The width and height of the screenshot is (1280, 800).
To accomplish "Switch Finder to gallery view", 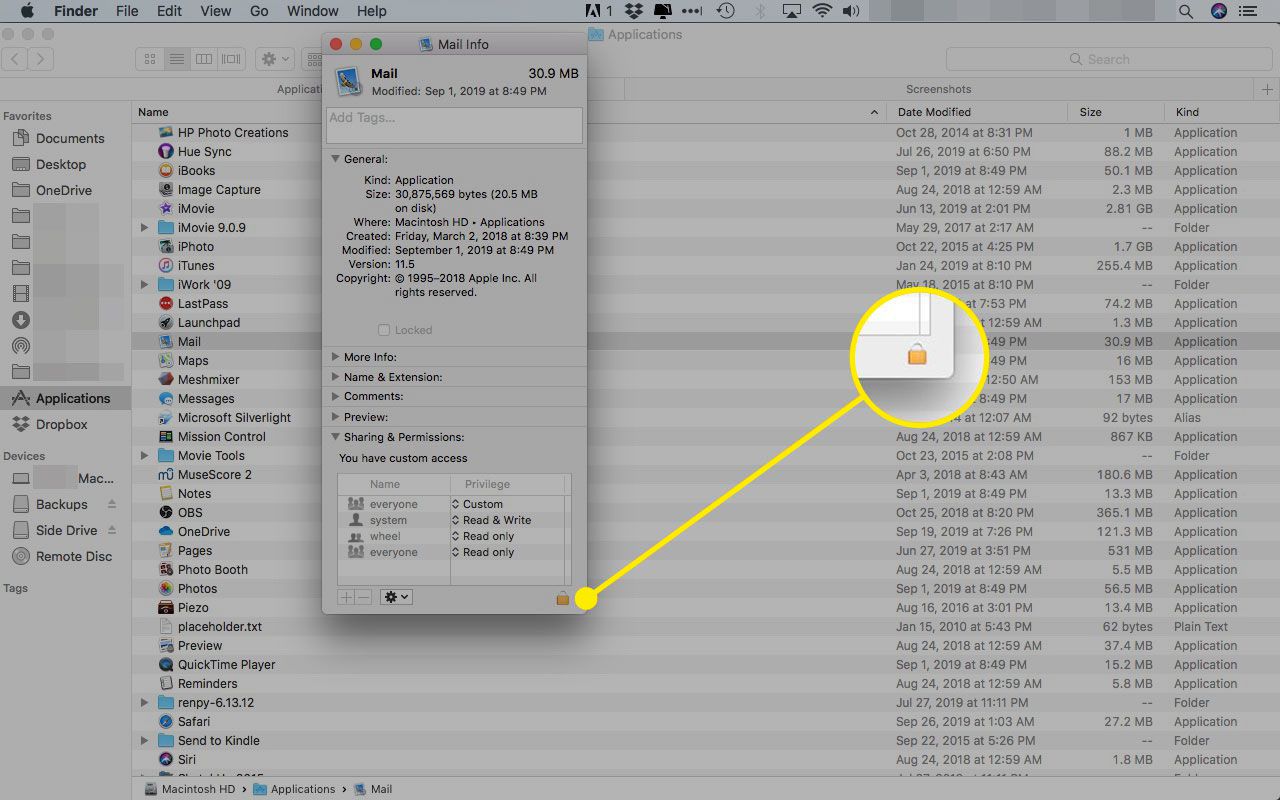I will pyautogui.click(x=232, y=59).
